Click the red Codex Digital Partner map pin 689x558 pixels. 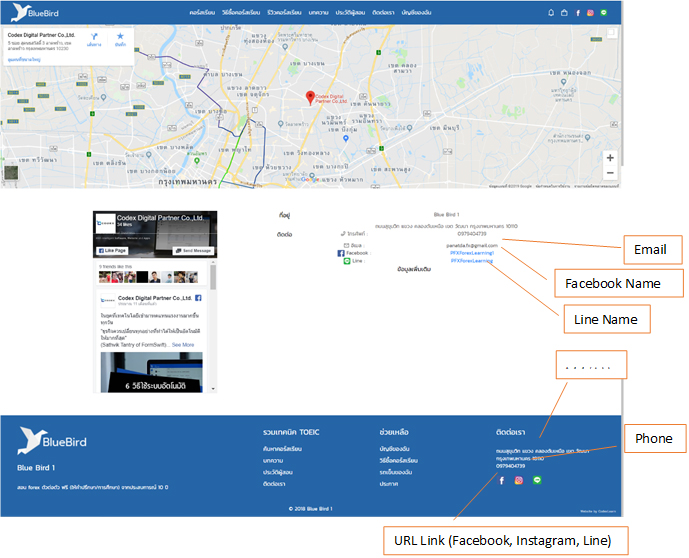point(310,97)
